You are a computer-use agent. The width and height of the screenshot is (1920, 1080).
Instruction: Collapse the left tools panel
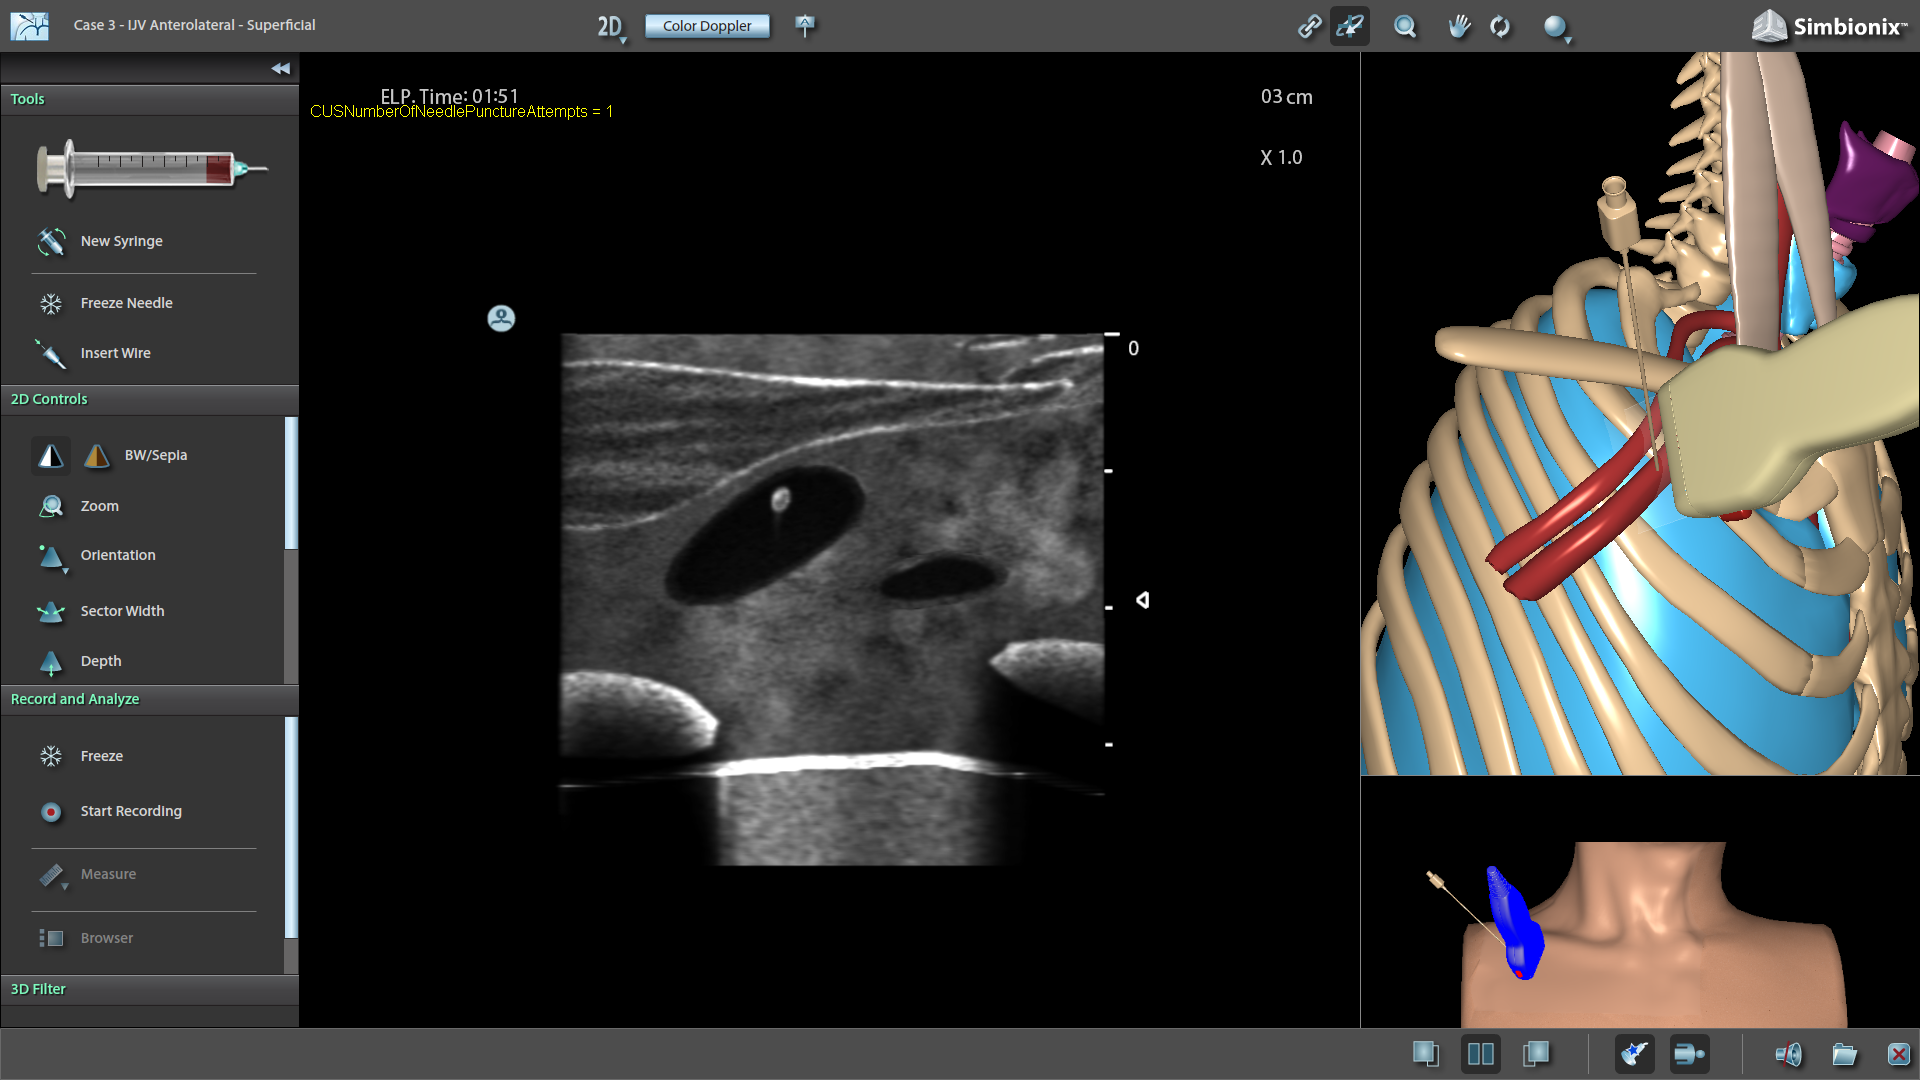click(x=280, y=69)
